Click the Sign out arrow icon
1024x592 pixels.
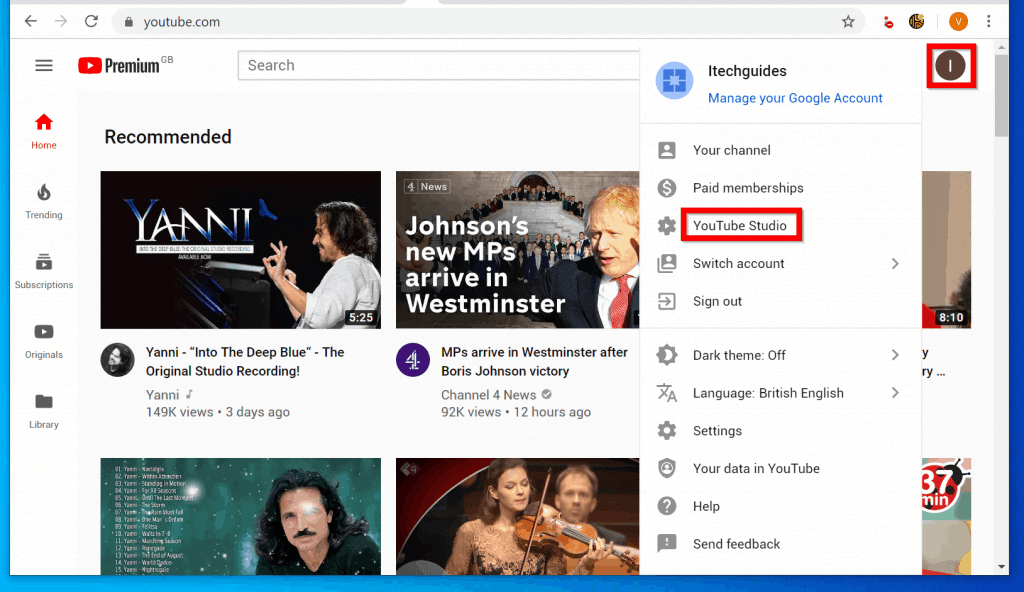(x=667, y=301)
